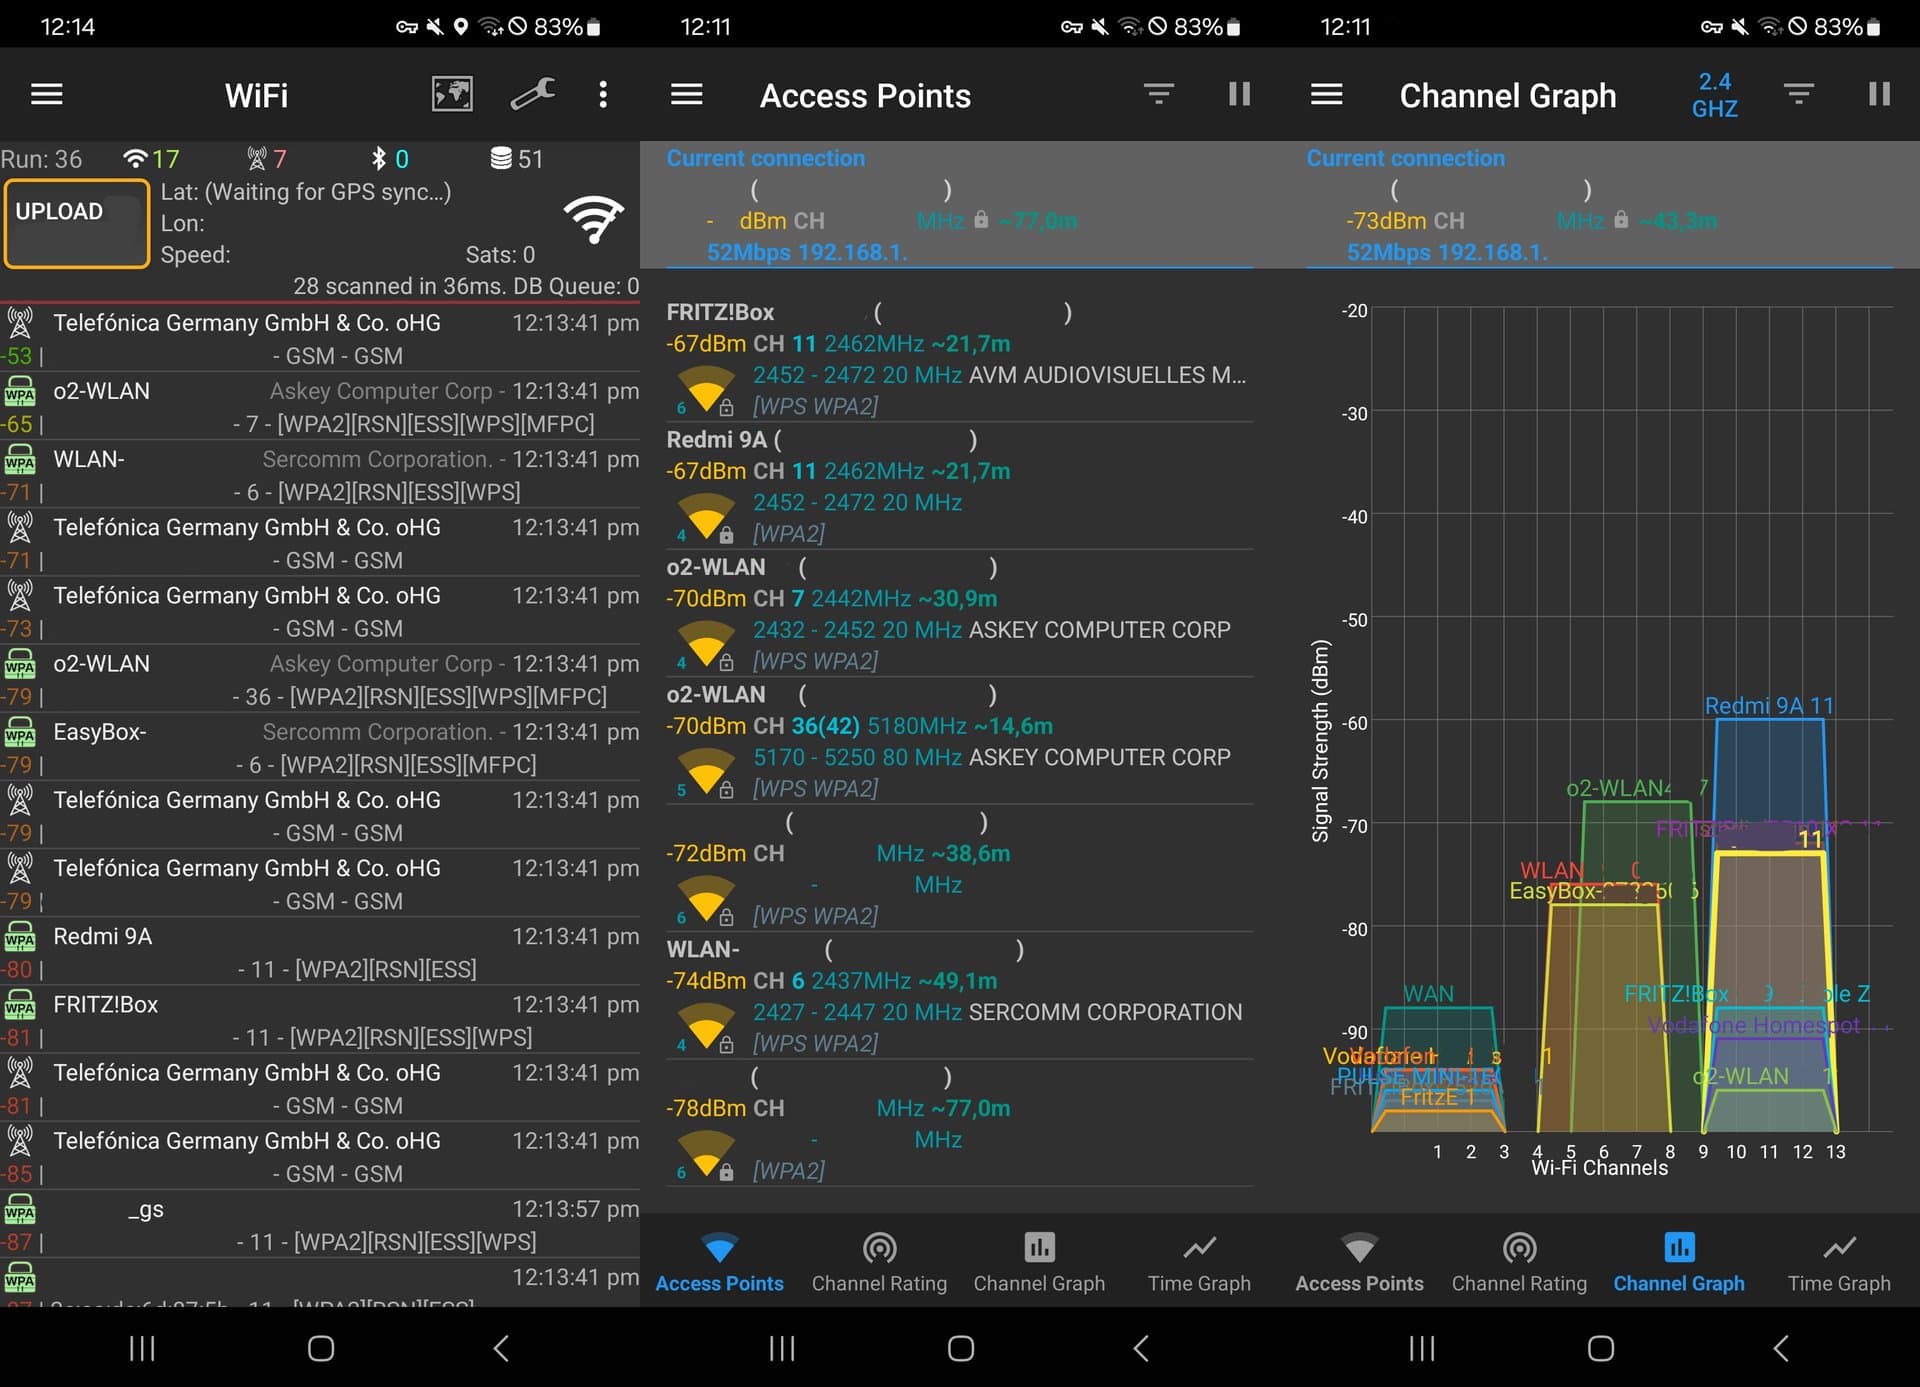Tap the database count indicator showing 51

[516, 159]
